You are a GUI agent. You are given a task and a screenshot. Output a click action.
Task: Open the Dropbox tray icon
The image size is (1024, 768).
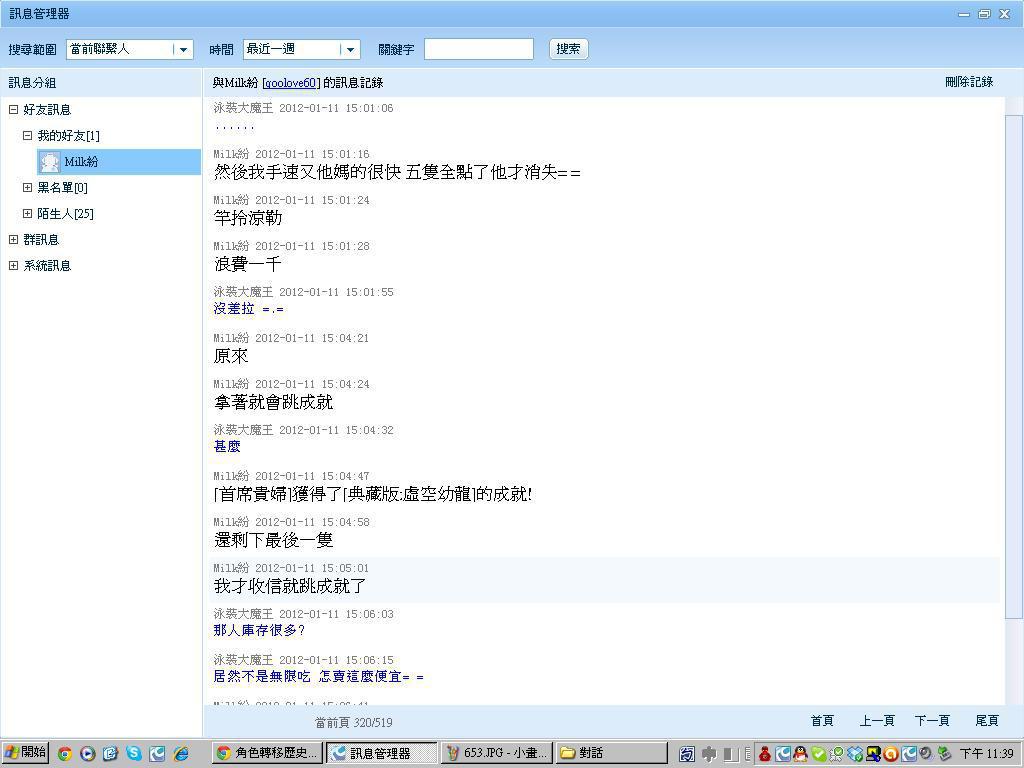click(855, 754)
